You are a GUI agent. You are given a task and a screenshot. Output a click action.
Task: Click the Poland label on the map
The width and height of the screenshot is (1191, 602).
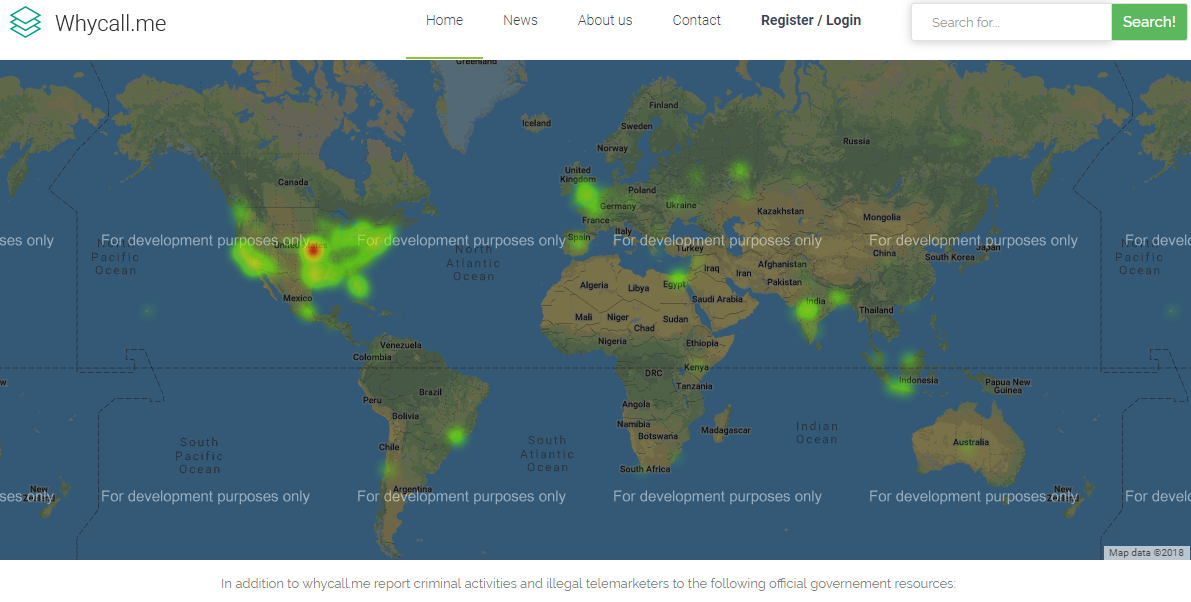(642, 191)
